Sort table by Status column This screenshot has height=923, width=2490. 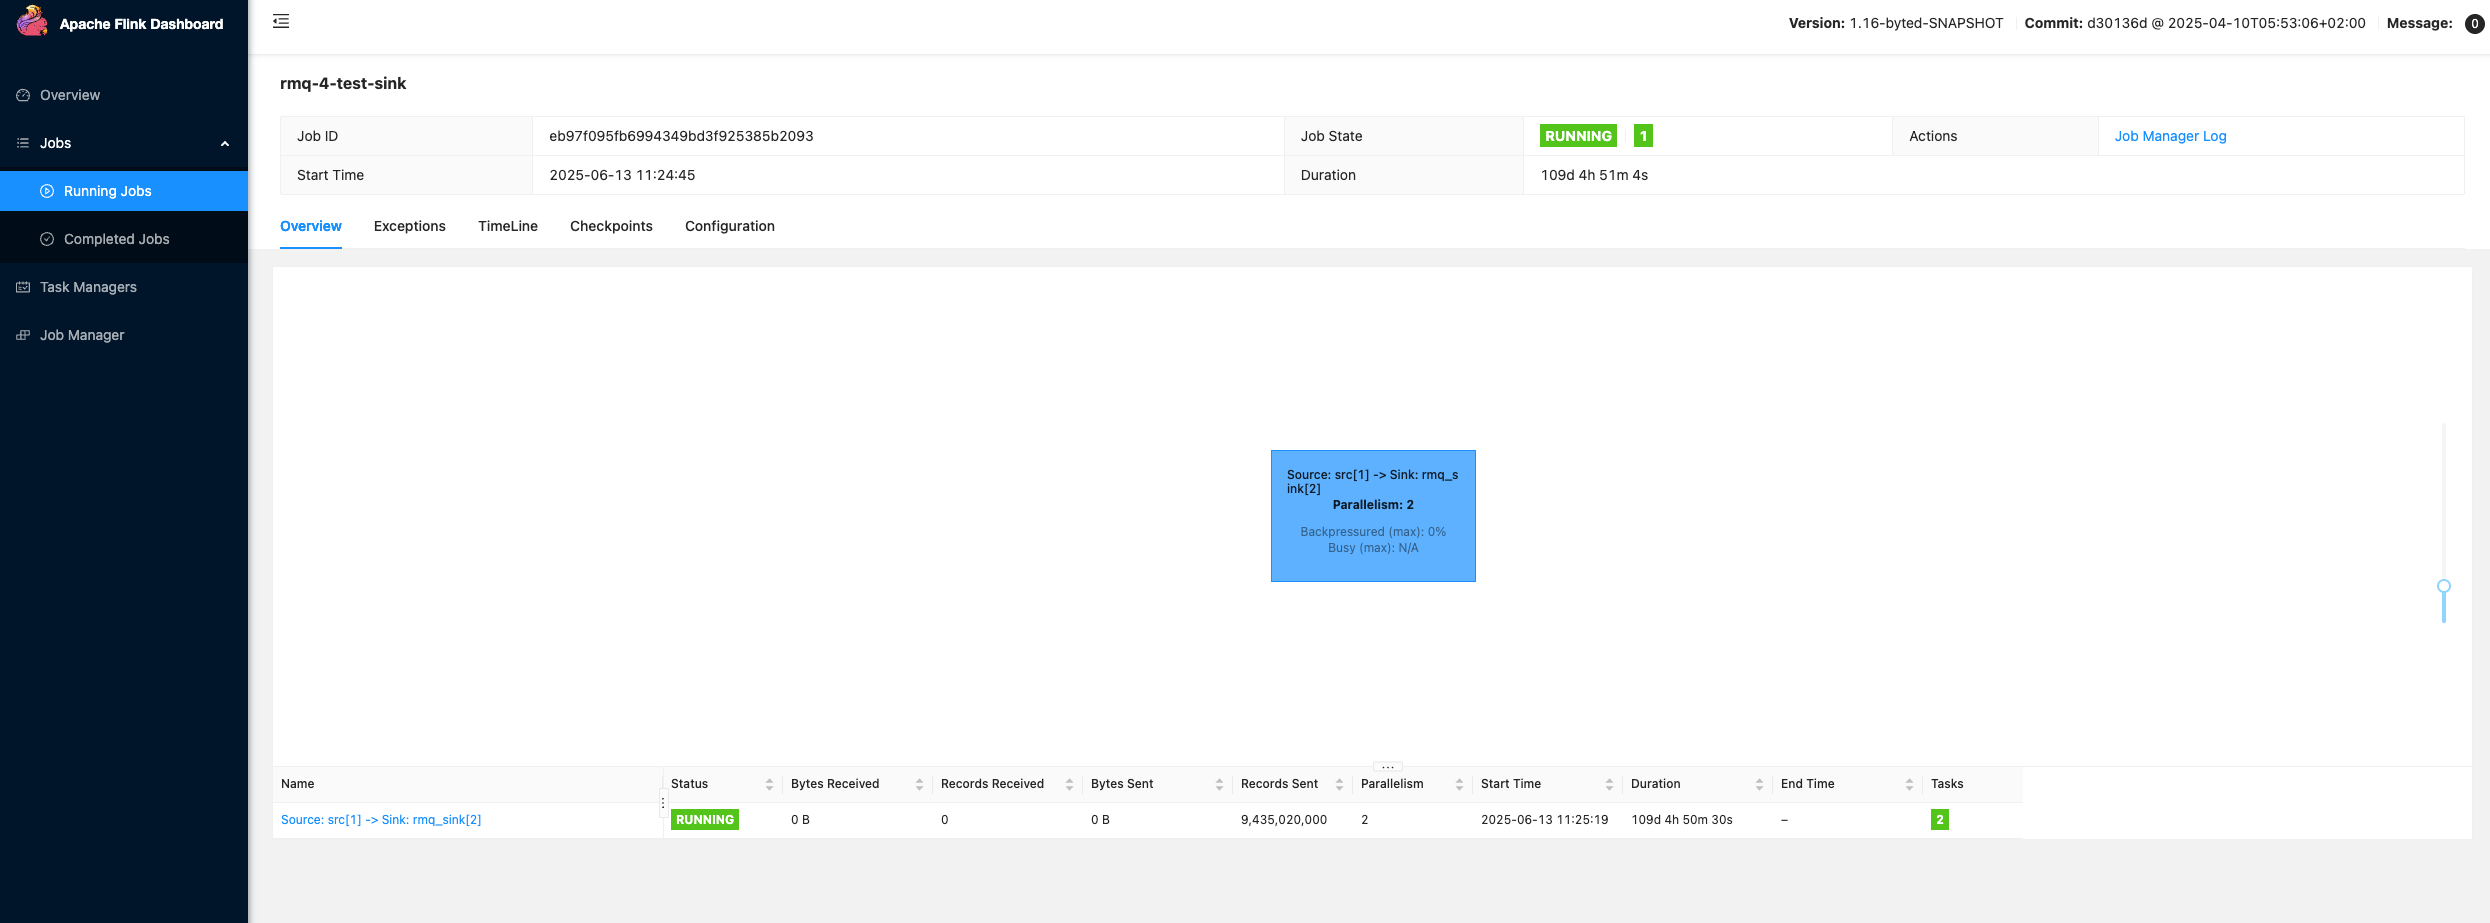(769, 785)
